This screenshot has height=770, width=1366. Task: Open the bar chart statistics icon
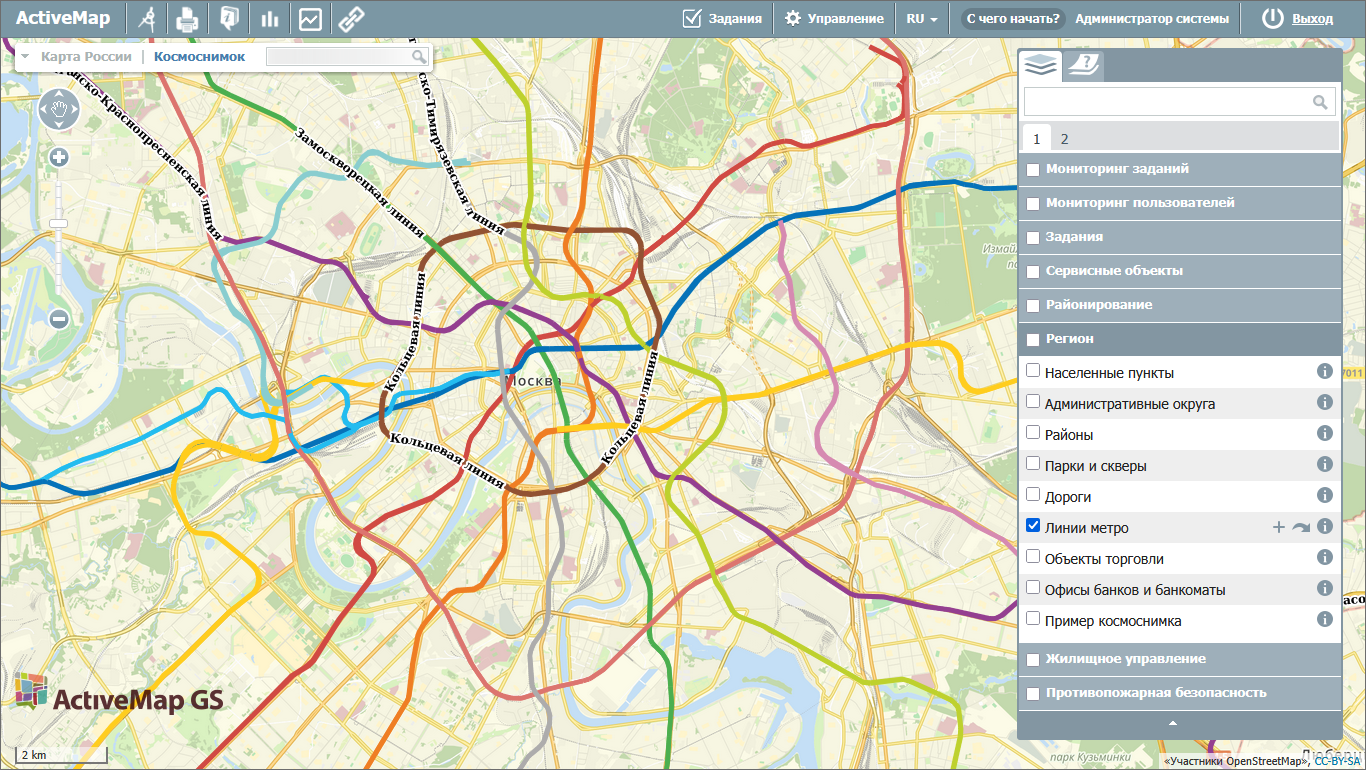click(270, 19)
